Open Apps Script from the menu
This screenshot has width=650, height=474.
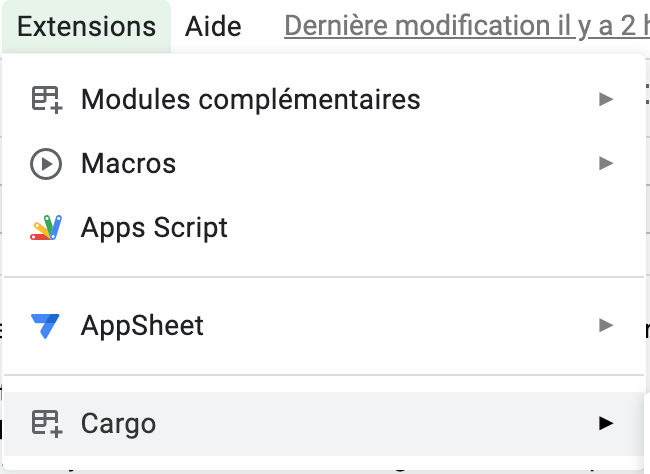point(154,228)
